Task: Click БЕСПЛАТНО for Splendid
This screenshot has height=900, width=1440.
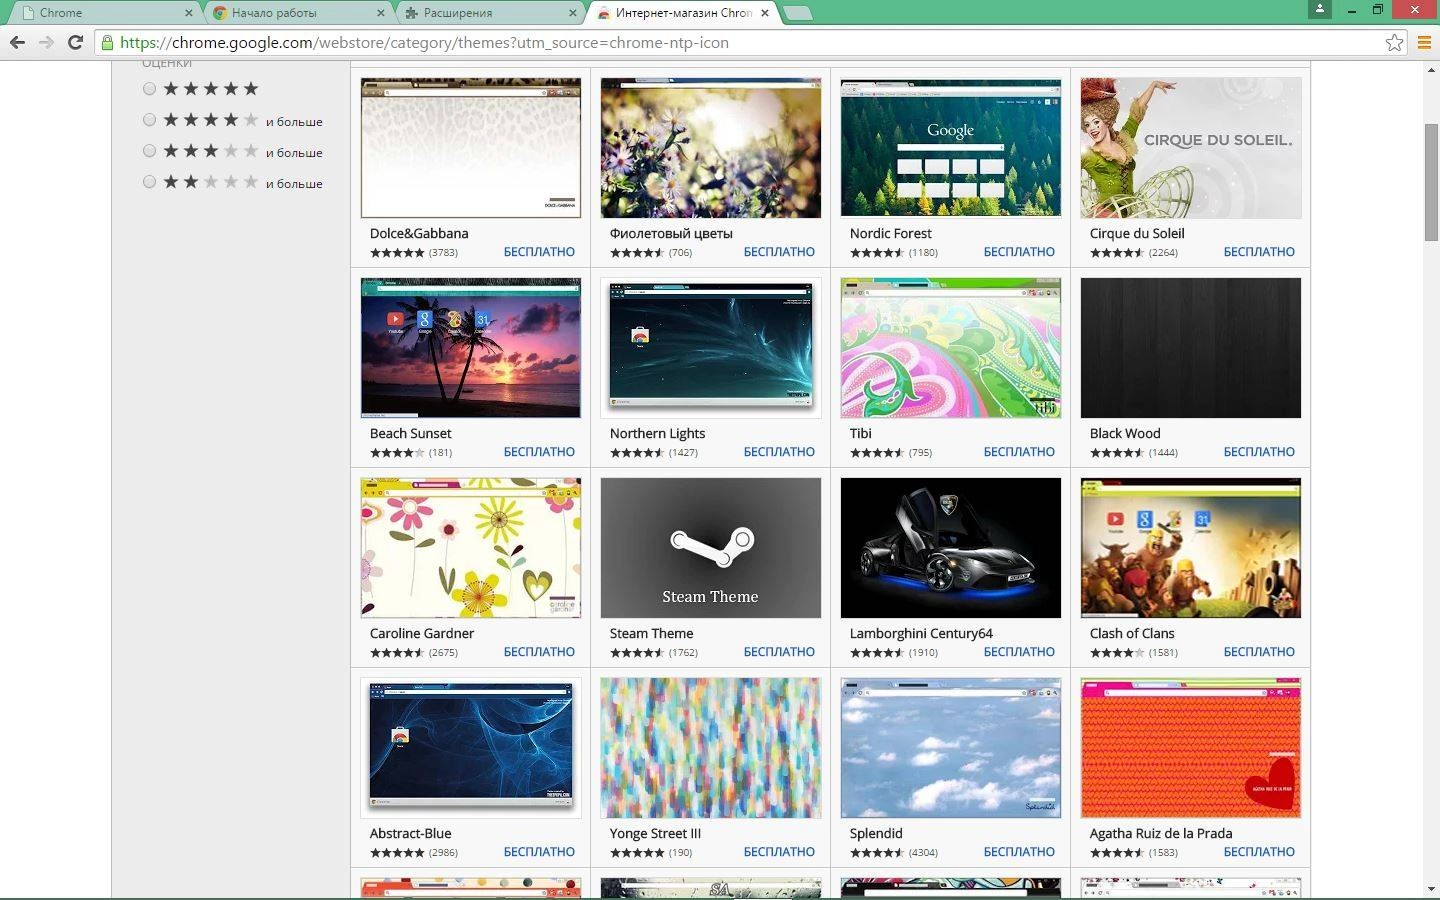Action: click(x=1019, y=852)
